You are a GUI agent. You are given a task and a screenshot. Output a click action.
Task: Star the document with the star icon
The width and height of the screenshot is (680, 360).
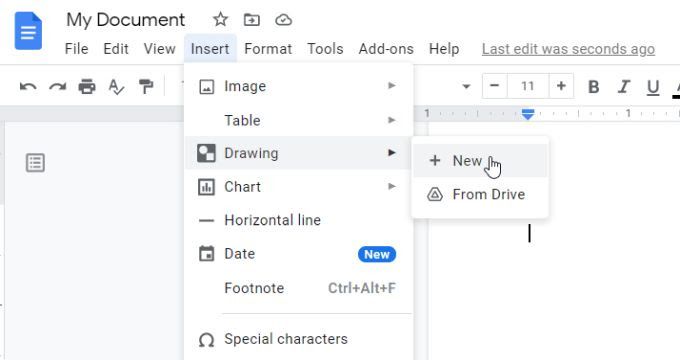pos(220,20)
